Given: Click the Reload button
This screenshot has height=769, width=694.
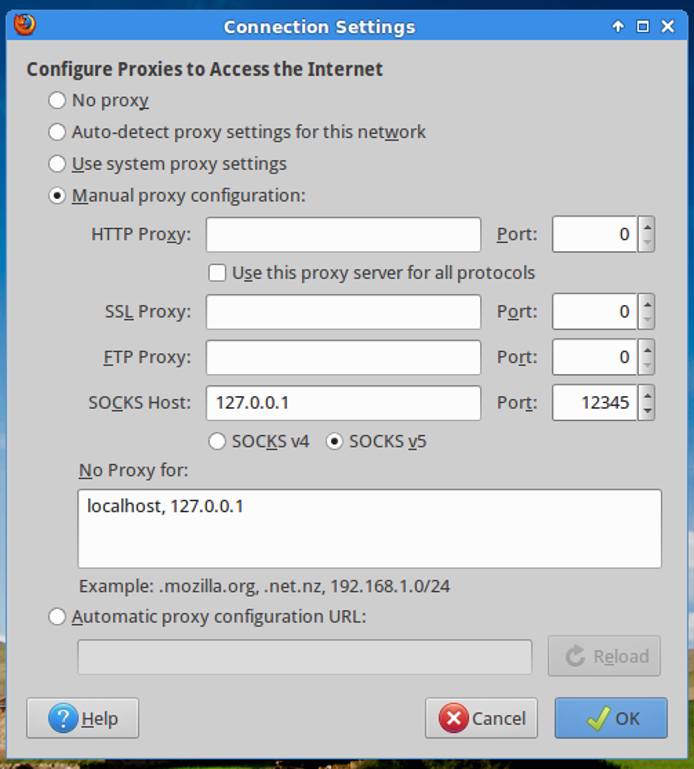Looking at the screenshot, I should (604, 656).
